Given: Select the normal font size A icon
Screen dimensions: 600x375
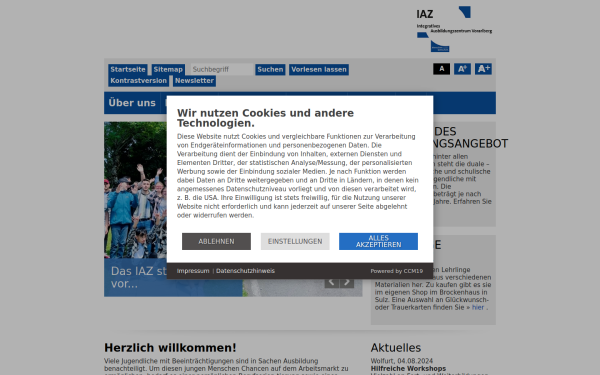Looking at the screenshot, I should point(441,69).
